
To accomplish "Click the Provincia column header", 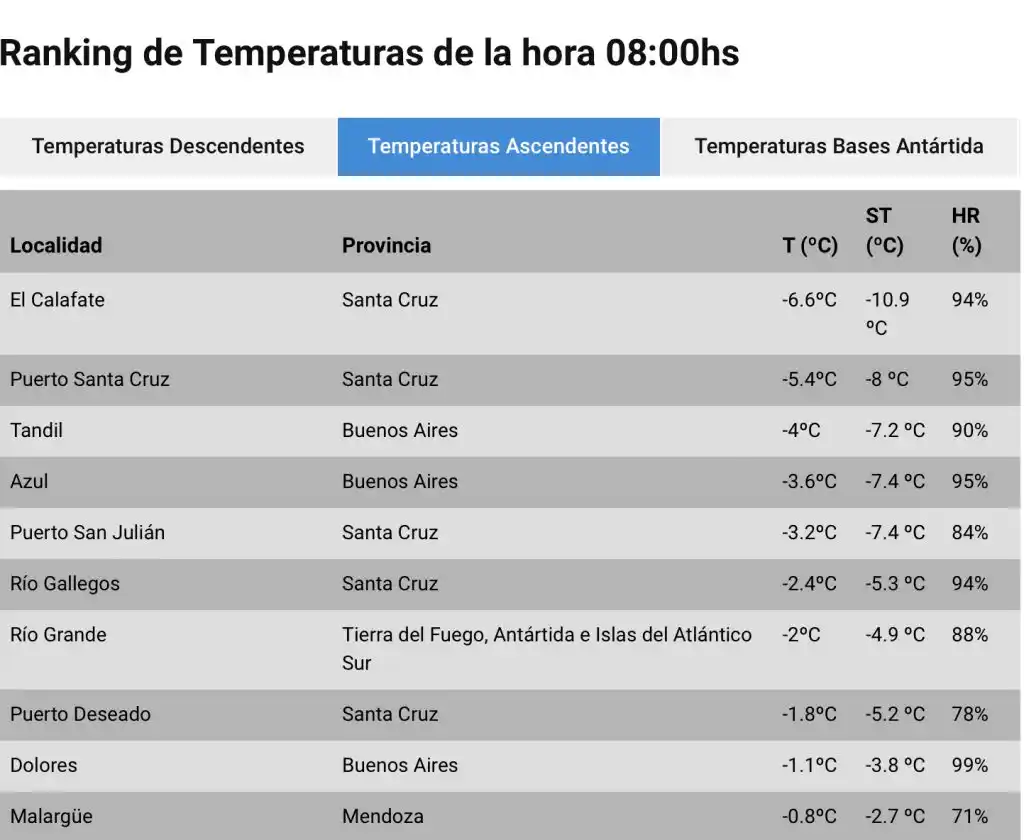I will (x=386, y=245).
